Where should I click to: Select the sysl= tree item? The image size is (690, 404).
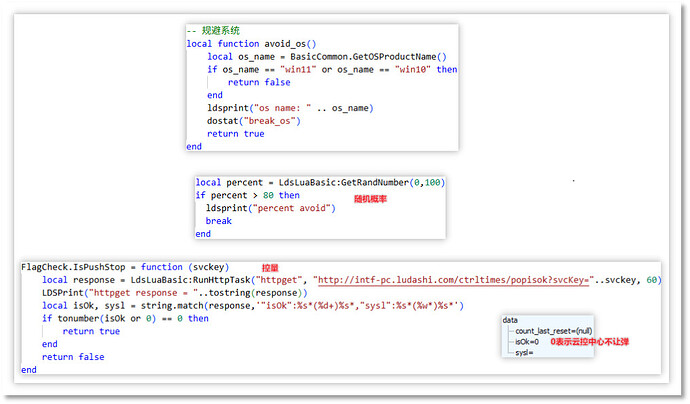[x=525, y=352]
